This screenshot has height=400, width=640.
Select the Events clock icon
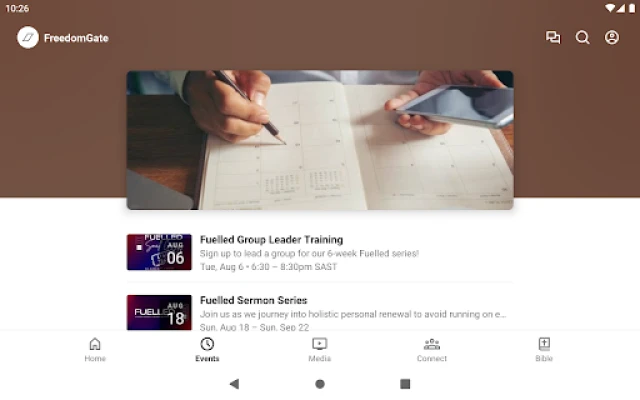point(207,344)
